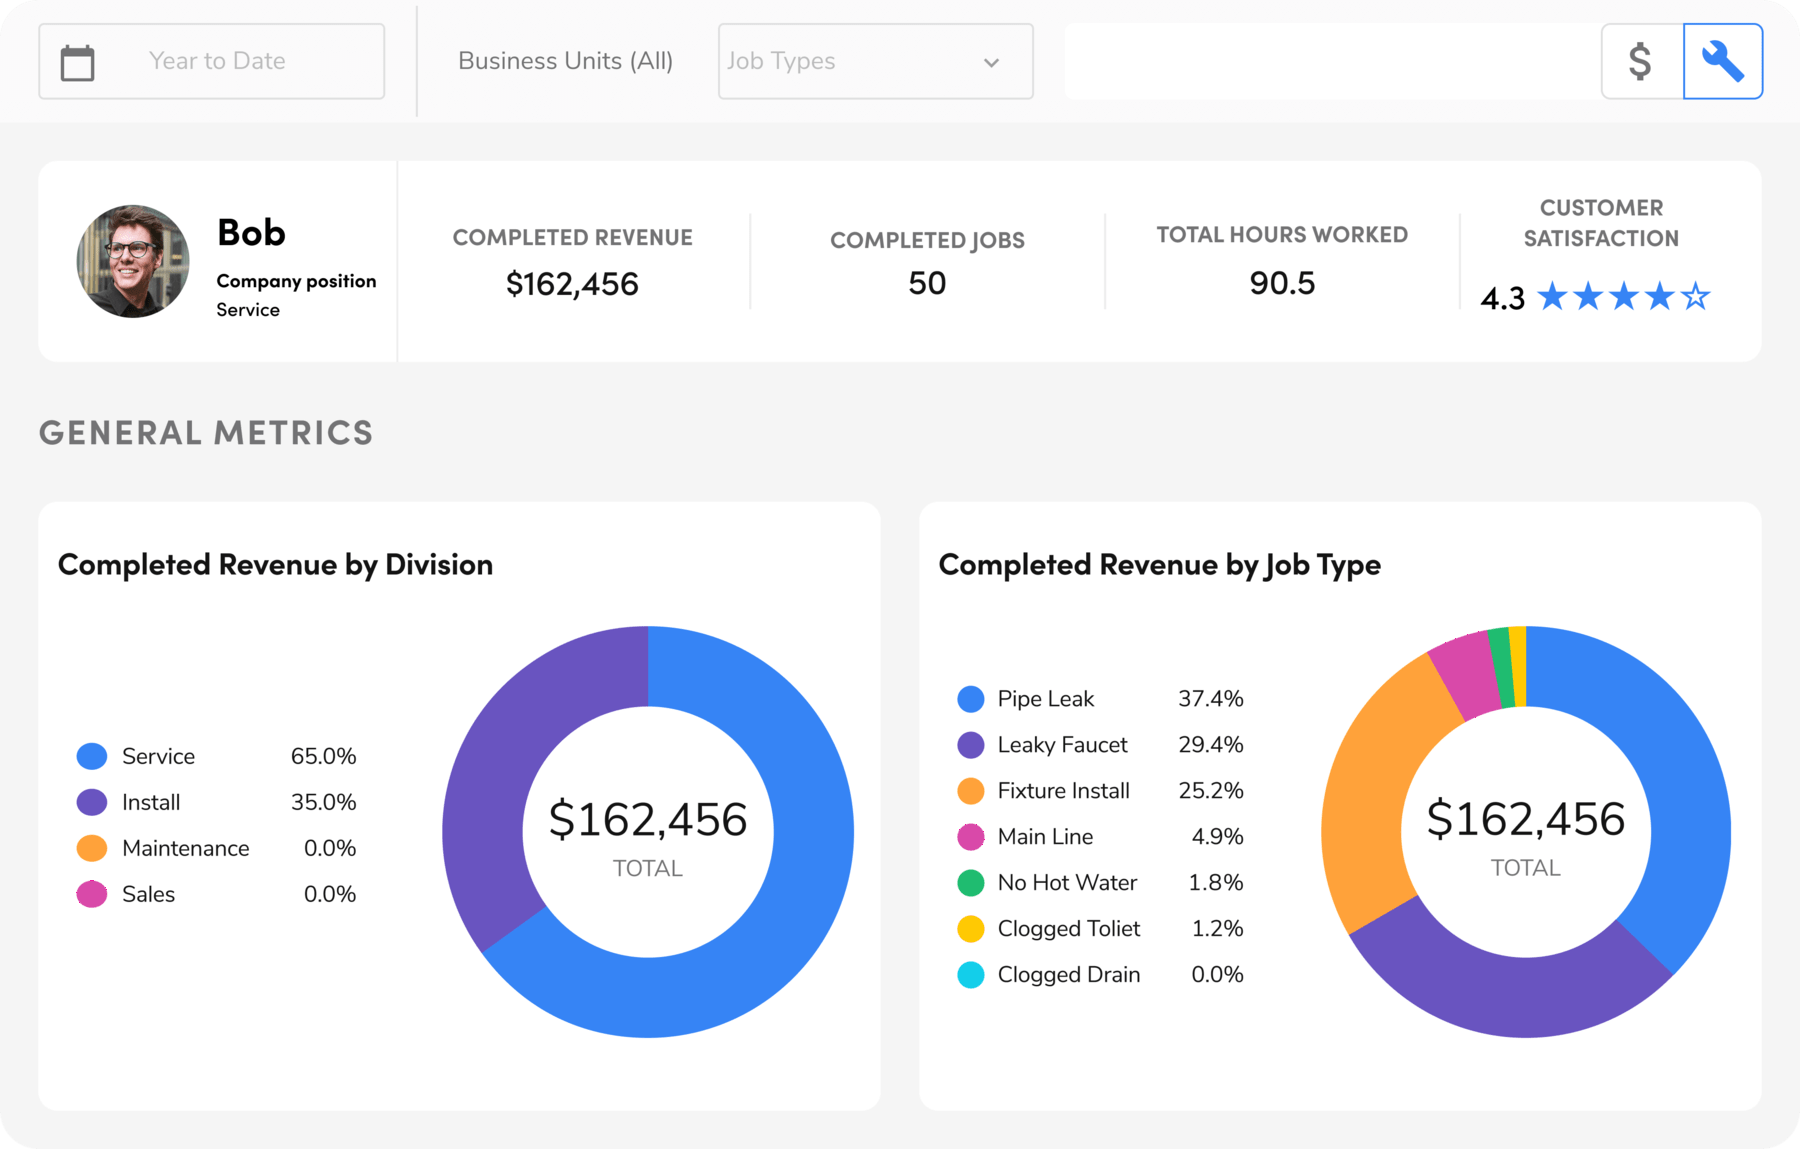The width and height of the screenshot is (1800, 1149).
Task: Open the wrench settings tool
Action: click(x=1723, y=61)
